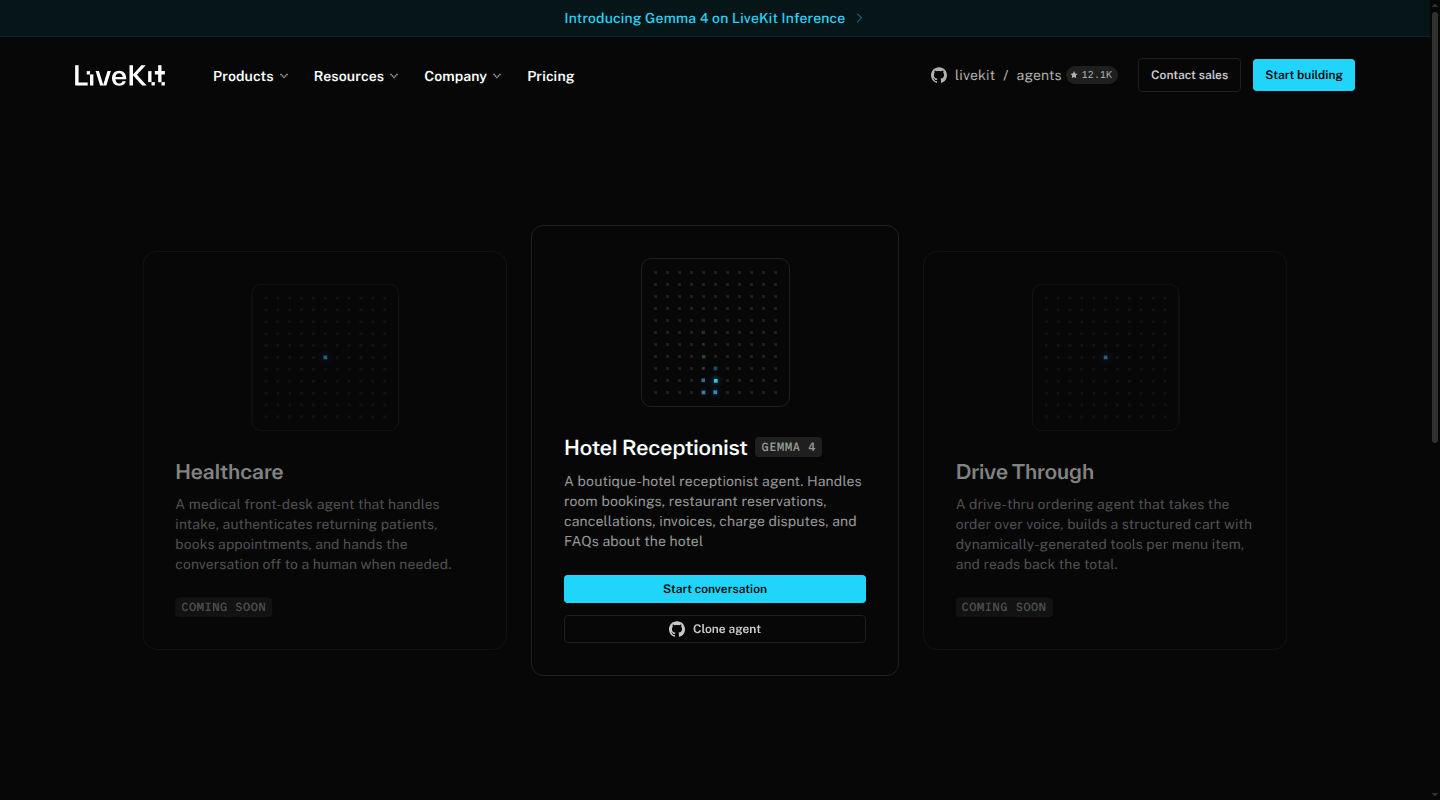The width and height of the screenshot is (1440, 800).
Task: Click the star count badge 12.1K
Action: click(x=1092, y=75)
